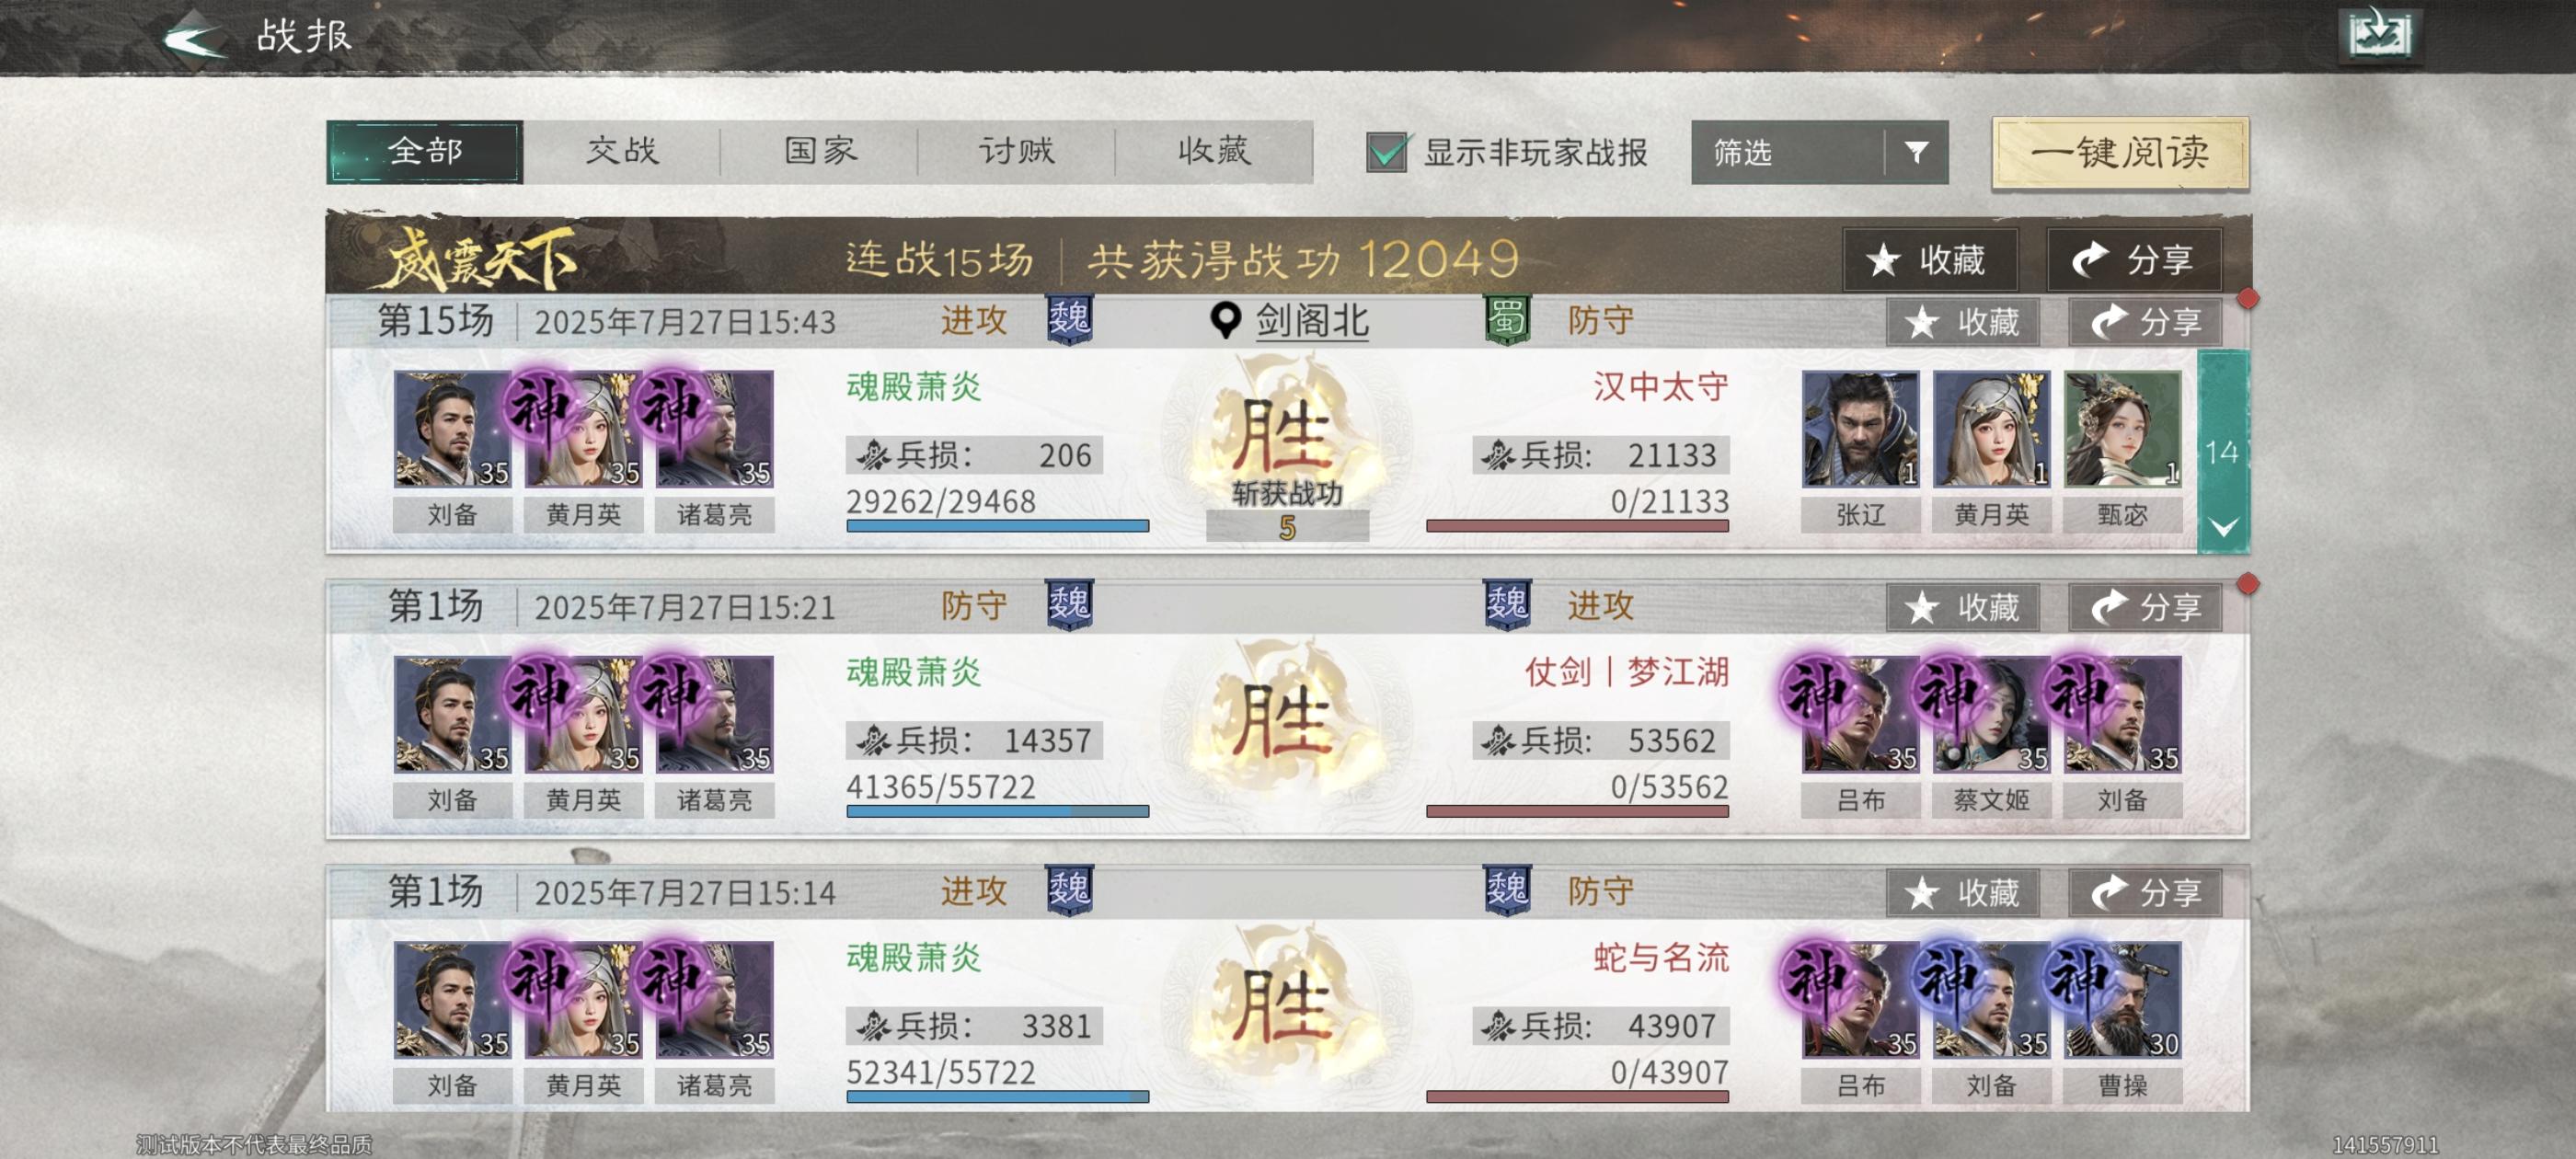Switch to the 交战 tab
The width and height of the screenshot is (2576, 1159).
(x=622, y=151)
